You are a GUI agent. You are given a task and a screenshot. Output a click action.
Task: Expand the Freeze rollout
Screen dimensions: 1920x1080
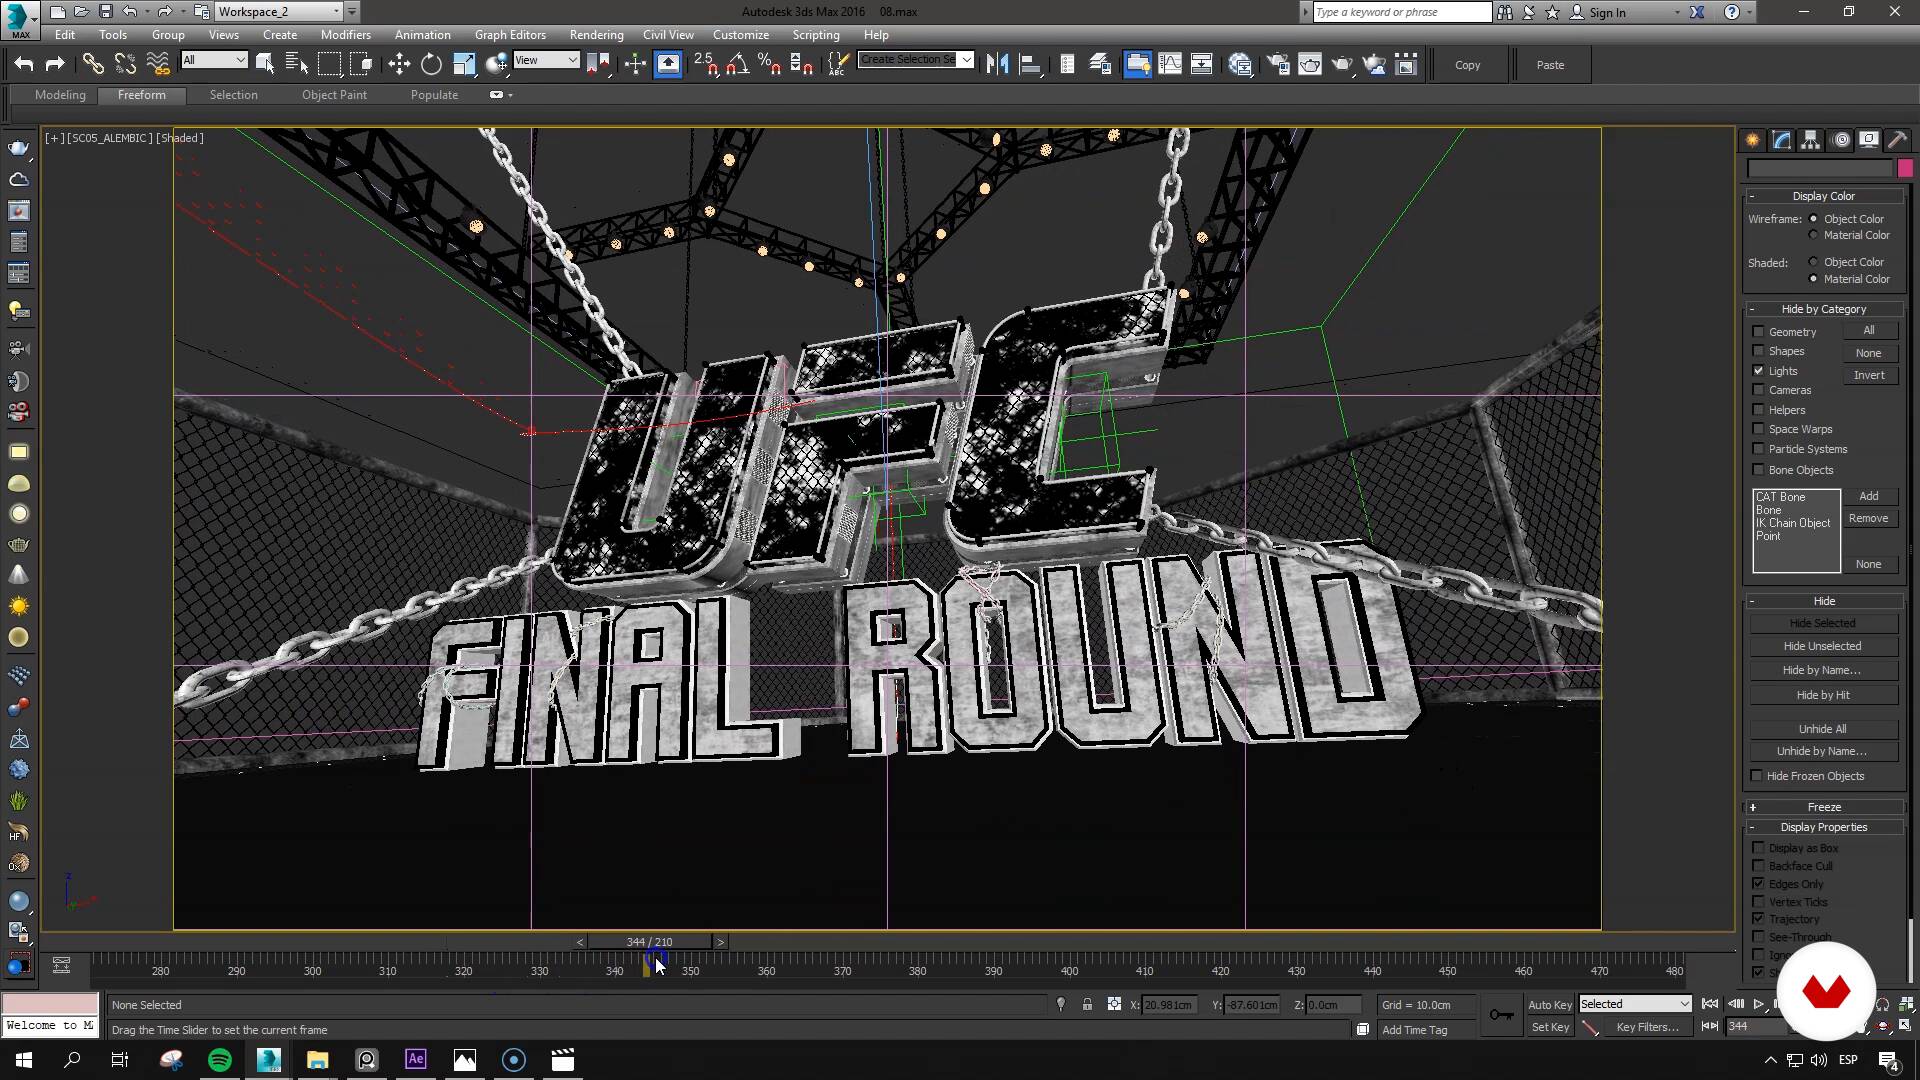[1823, 807]
